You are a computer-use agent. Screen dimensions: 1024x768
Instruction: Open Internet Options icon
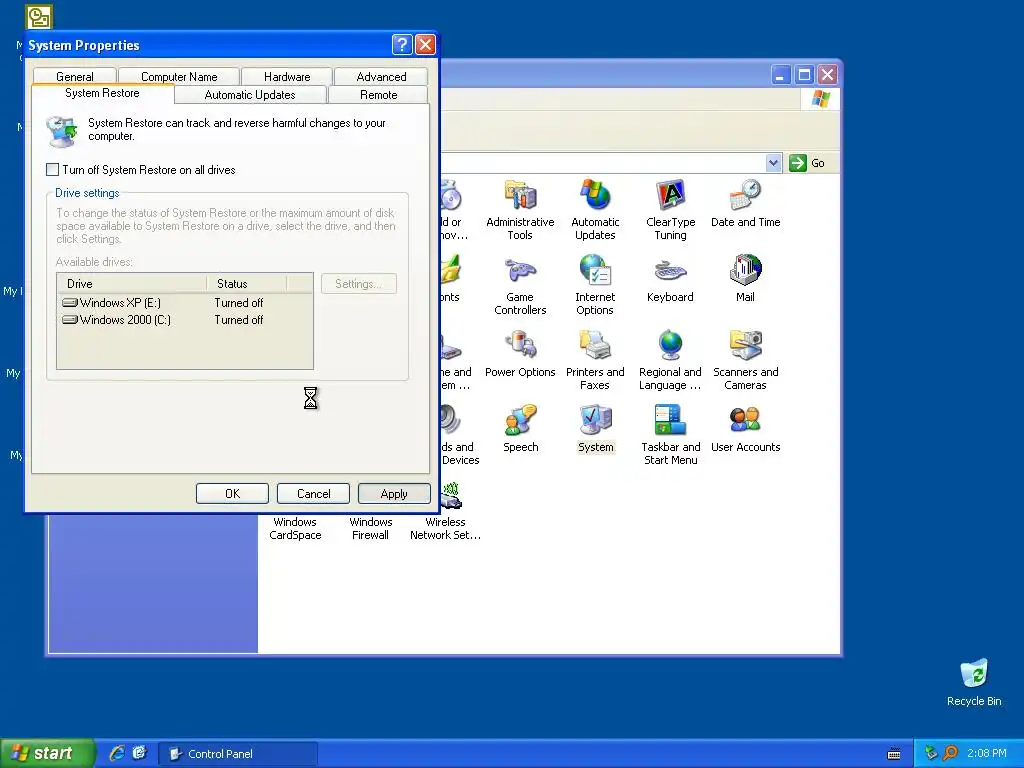coord(595,285)
